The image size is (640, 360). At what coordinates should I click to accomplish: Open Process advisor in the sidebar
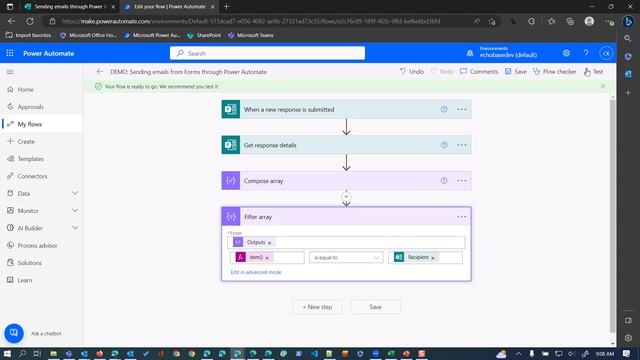tap(37, 246)
